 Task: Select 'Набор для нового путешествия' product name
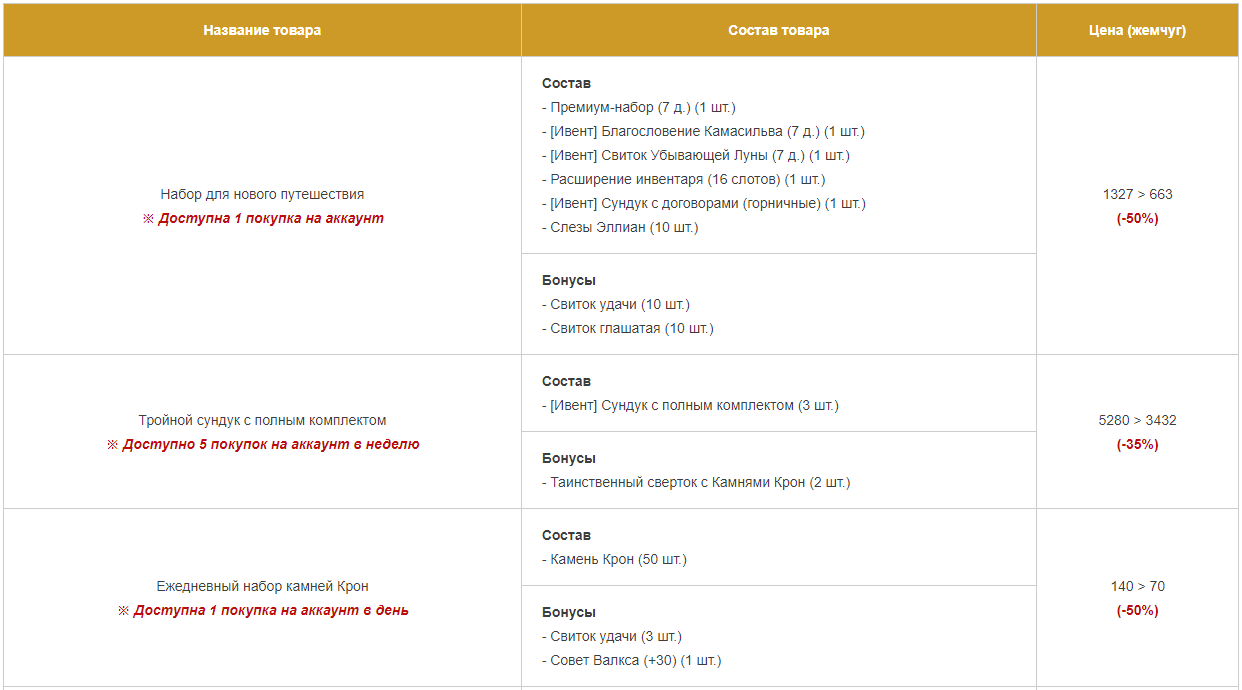(x=262, y=194)
